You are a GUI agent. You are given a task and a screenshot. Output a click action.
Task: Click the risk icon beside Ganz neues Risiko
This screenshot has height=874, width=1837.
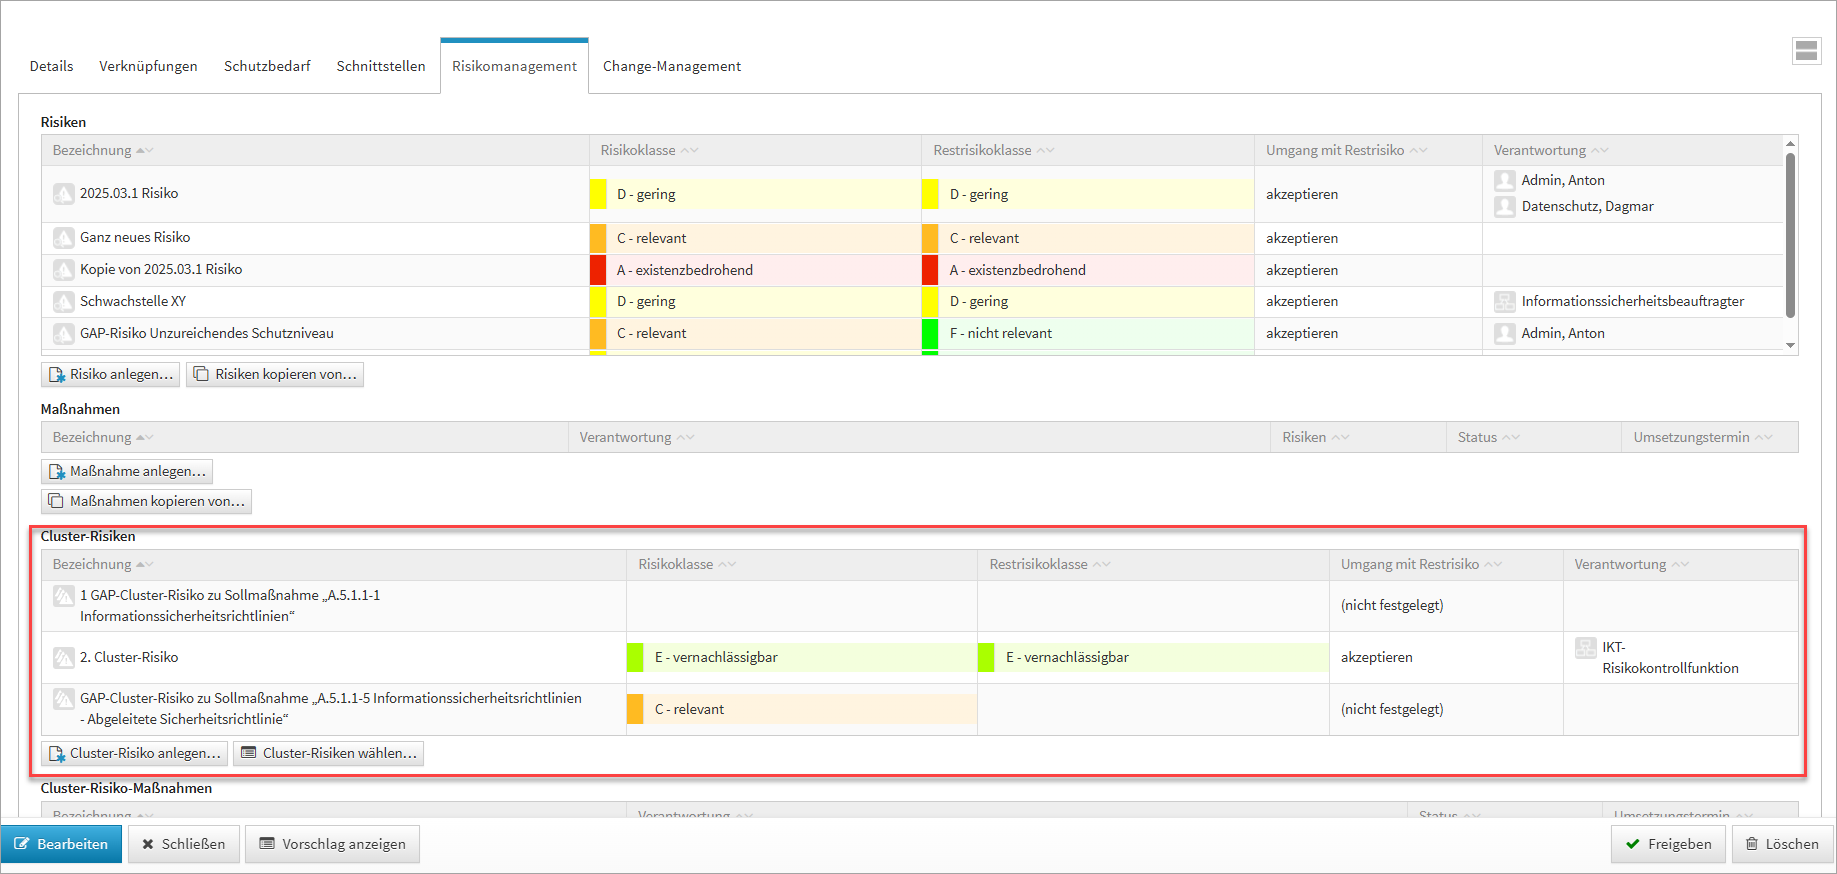click(64, 238)
